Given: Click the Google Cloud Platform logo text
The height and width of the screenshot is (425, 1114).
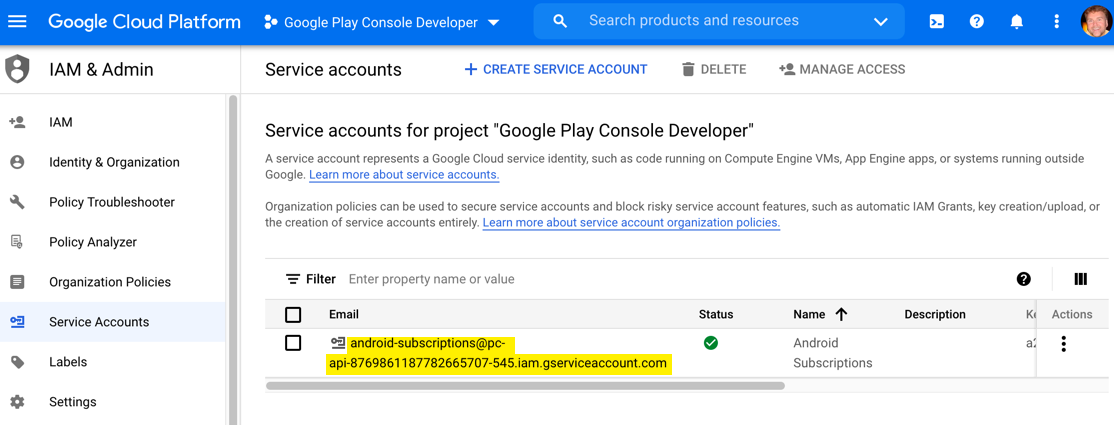Looking at the screenshot, I should tap(144, 22).
